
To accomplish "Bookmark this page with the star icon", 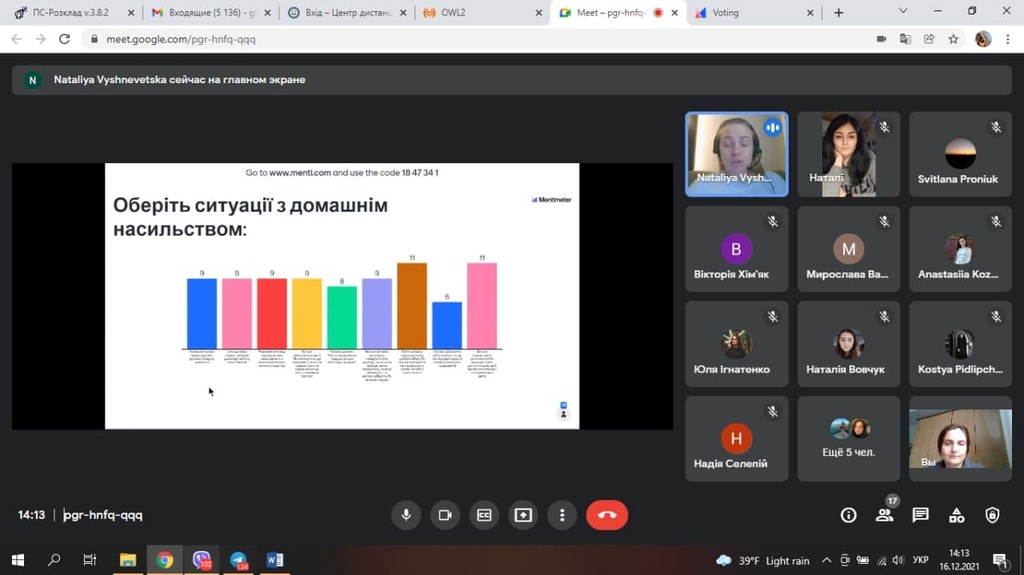I will (x=954, y=39).
